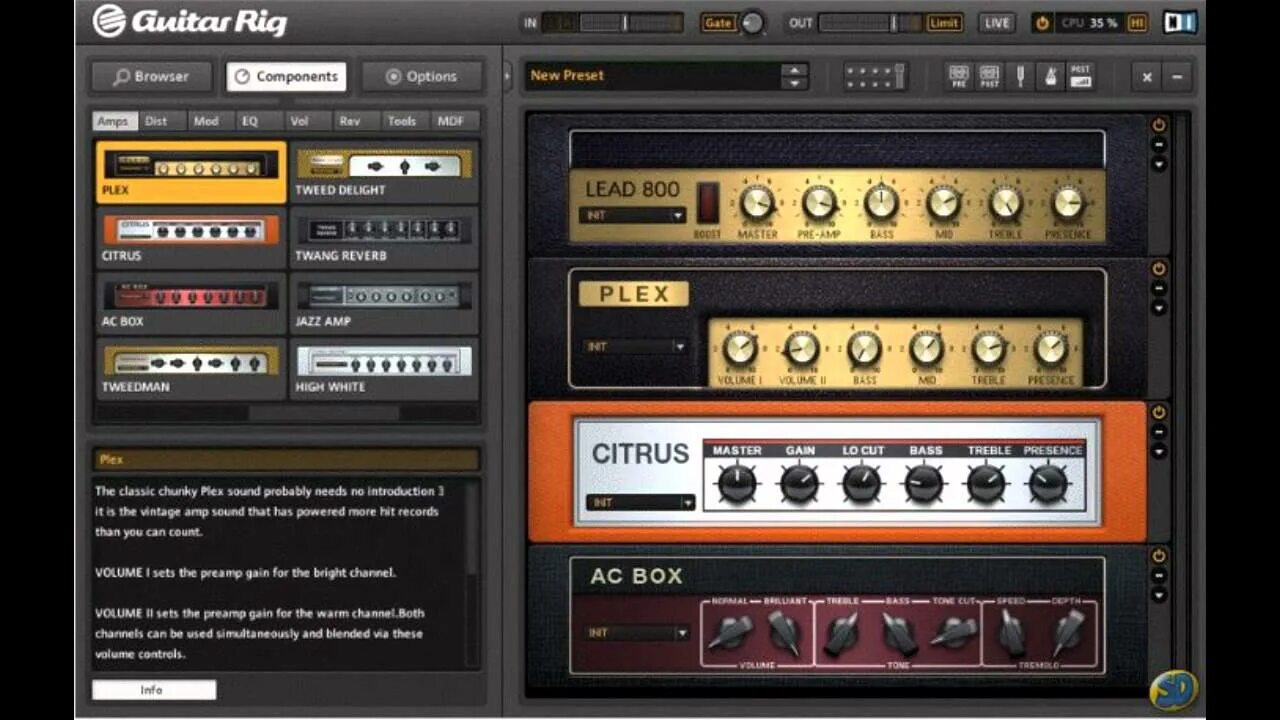Bypass the PLEX module with its power button

click(x=1159, y=268)
